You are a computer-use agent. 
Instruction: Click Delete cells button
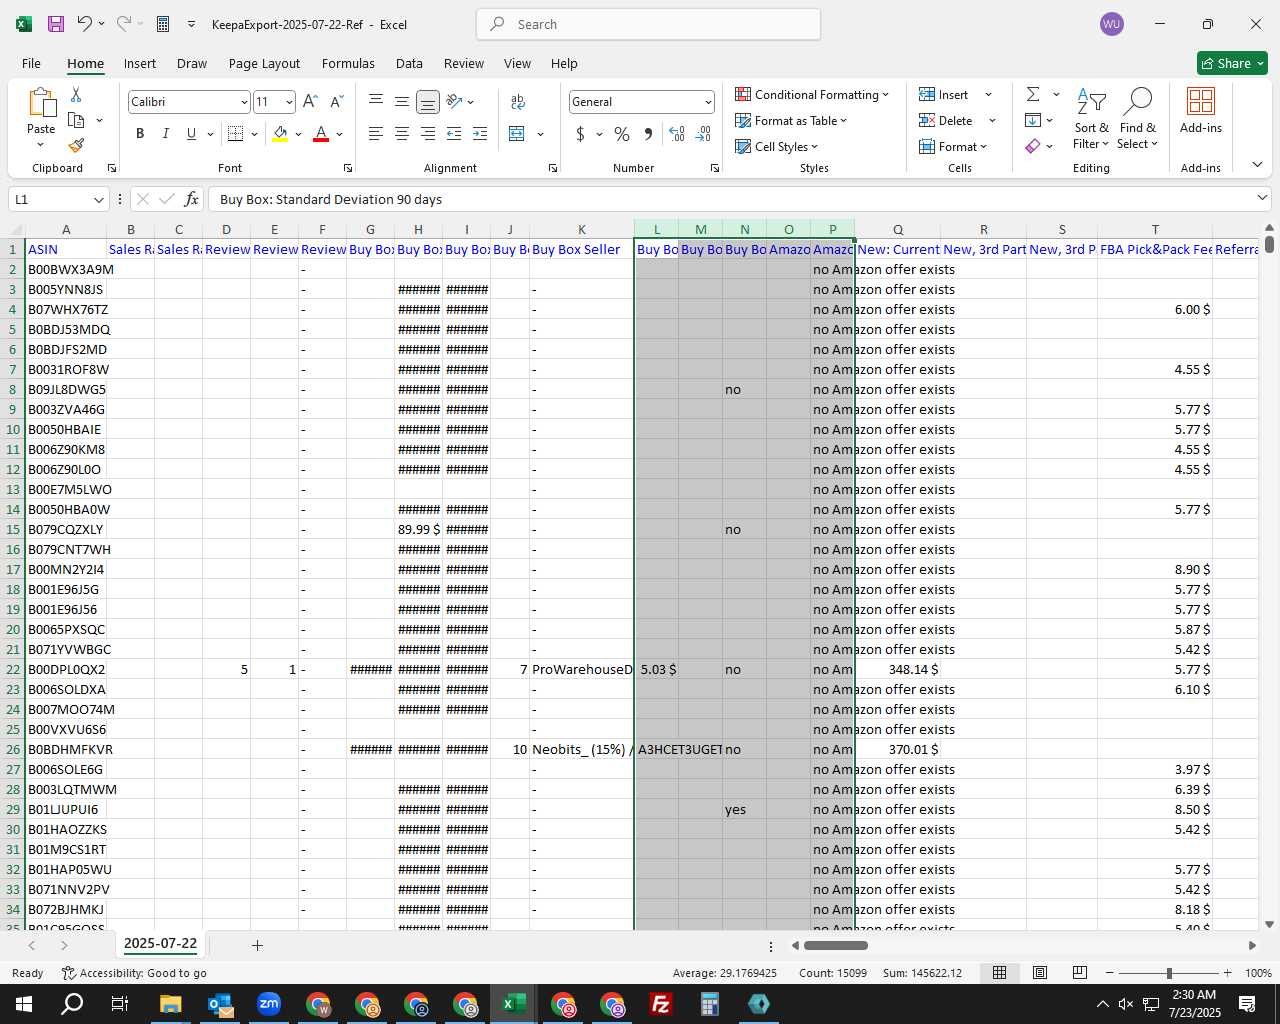[x=946, y=121]
